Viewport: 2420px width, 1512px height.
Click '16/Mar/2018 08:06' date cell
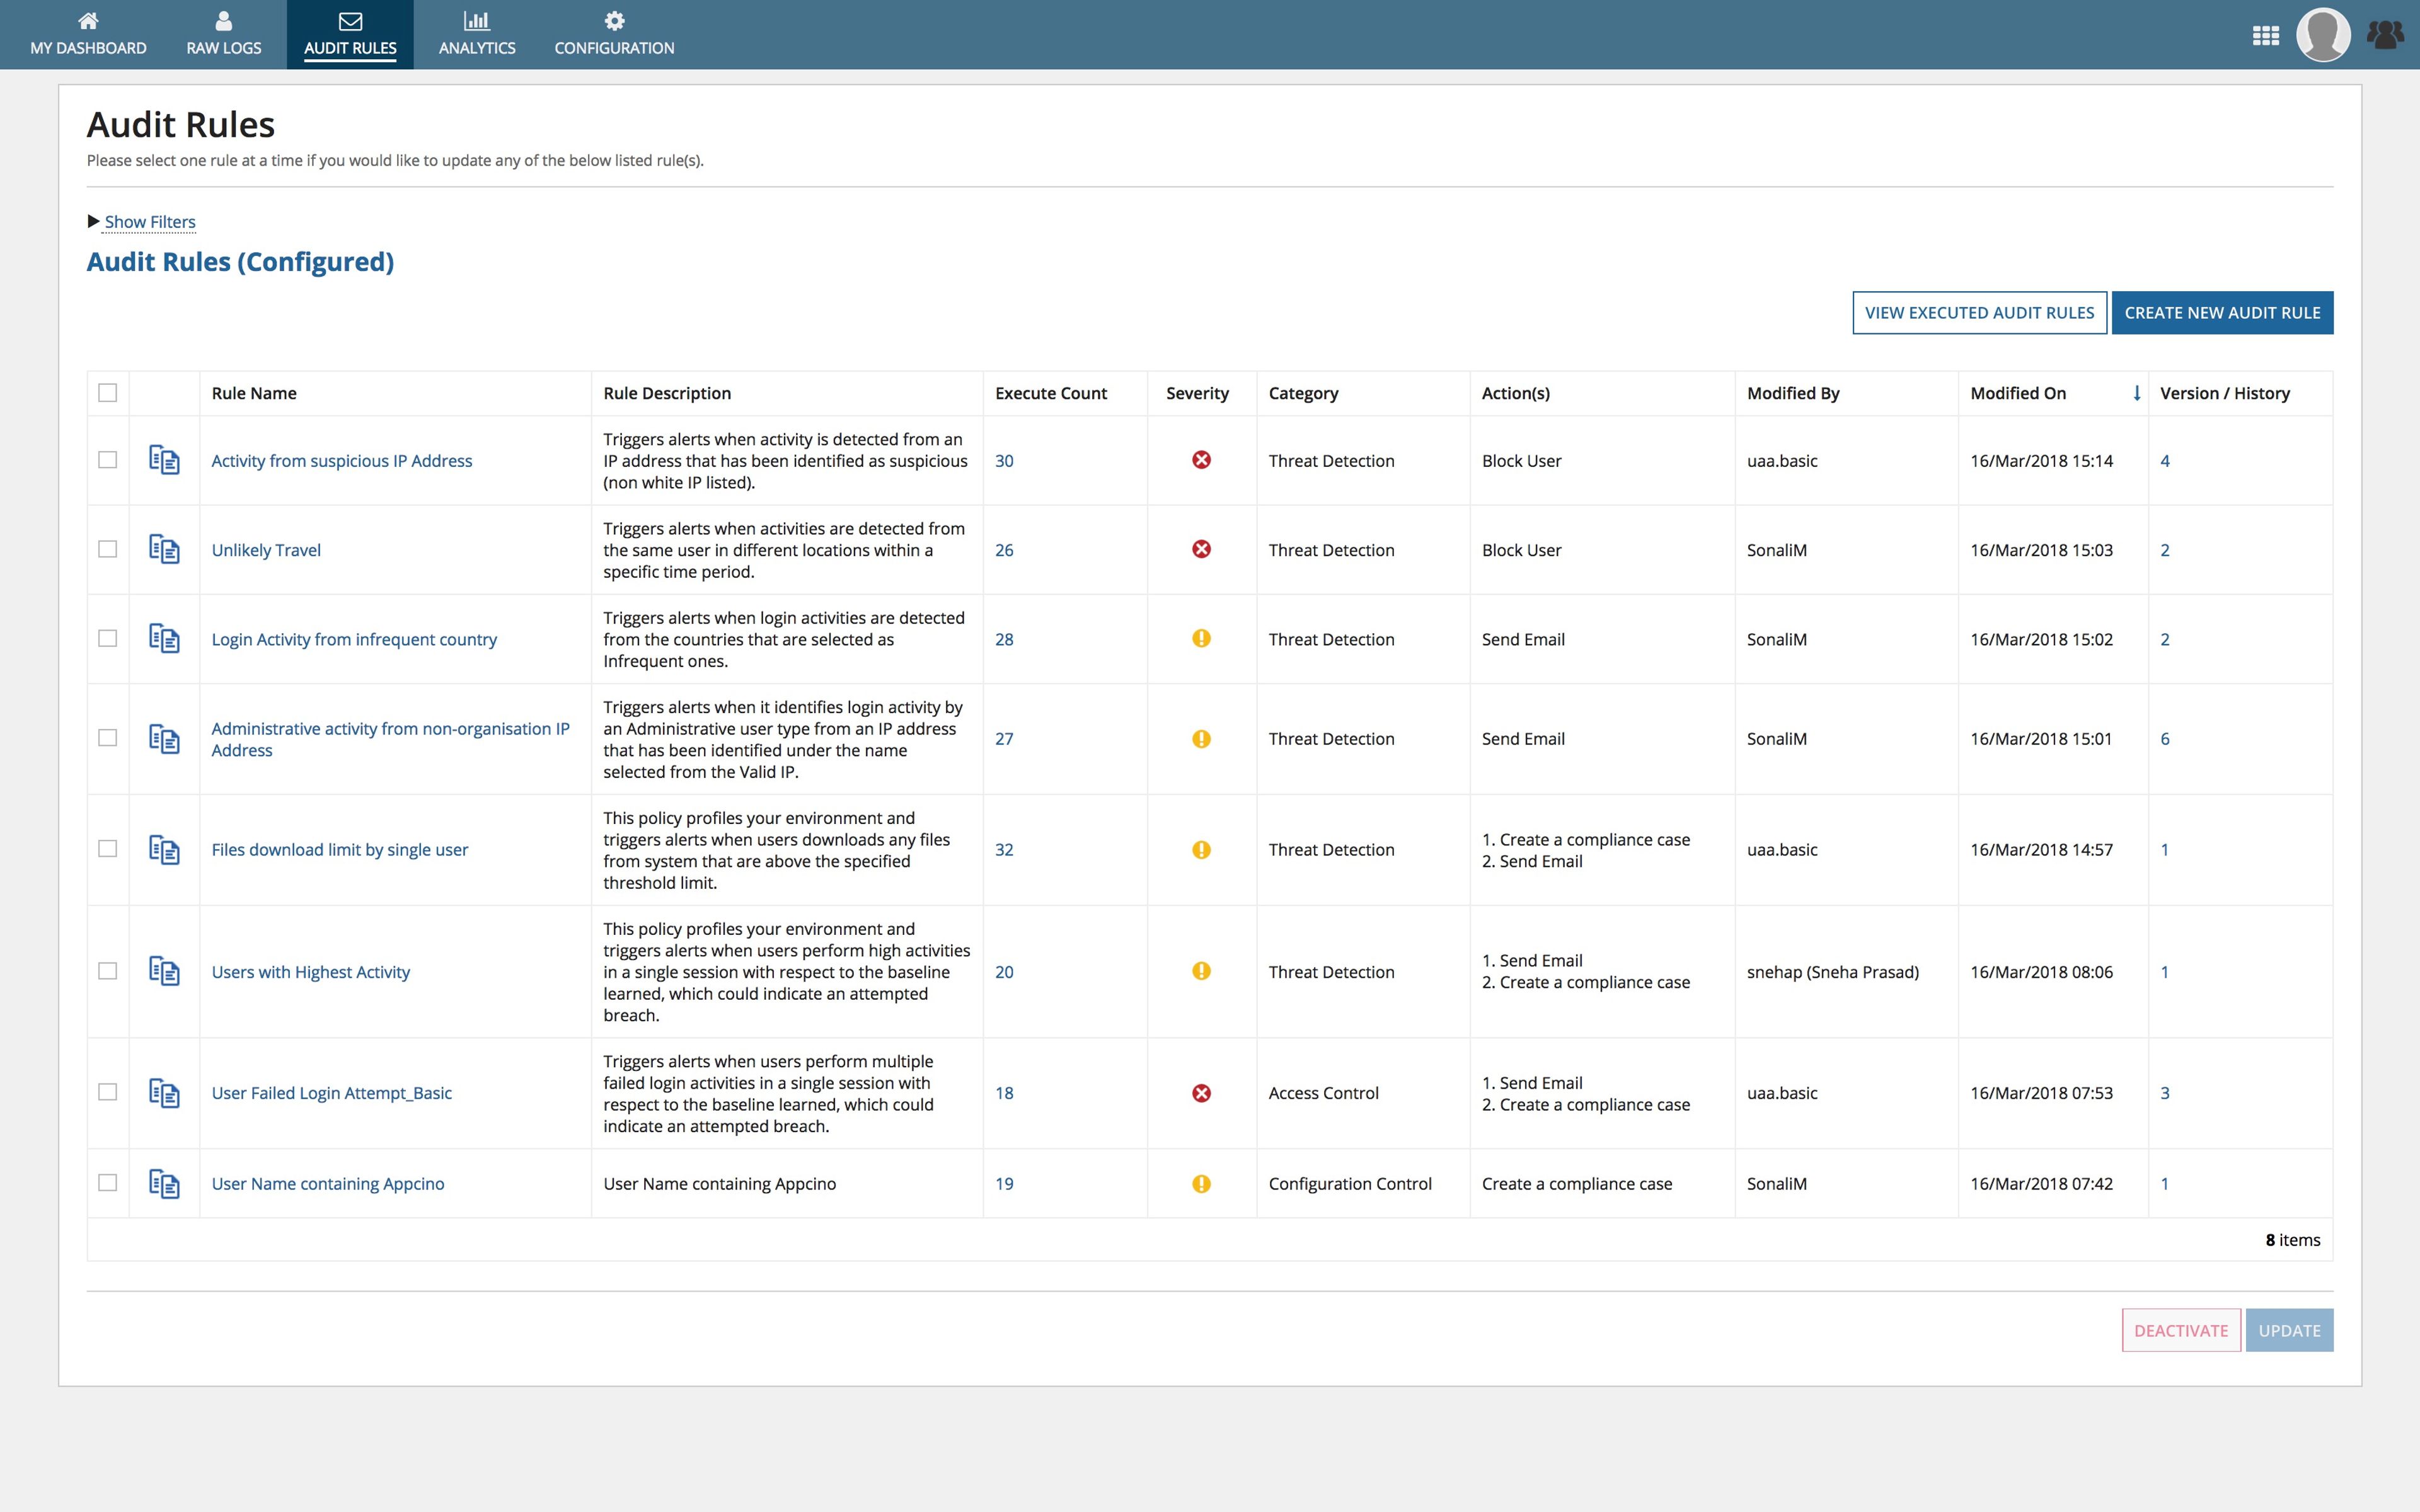click(2041, 972)
